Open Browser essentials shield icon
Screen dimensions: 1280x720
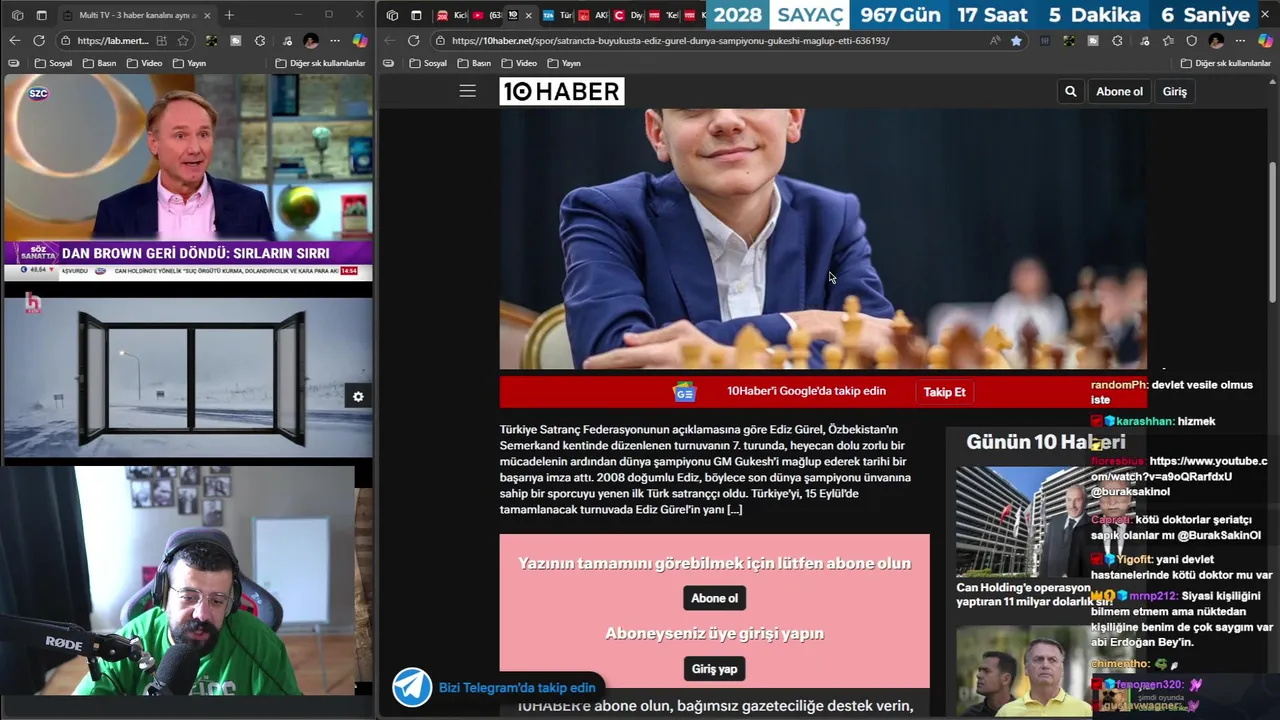tap(1191, 40)
